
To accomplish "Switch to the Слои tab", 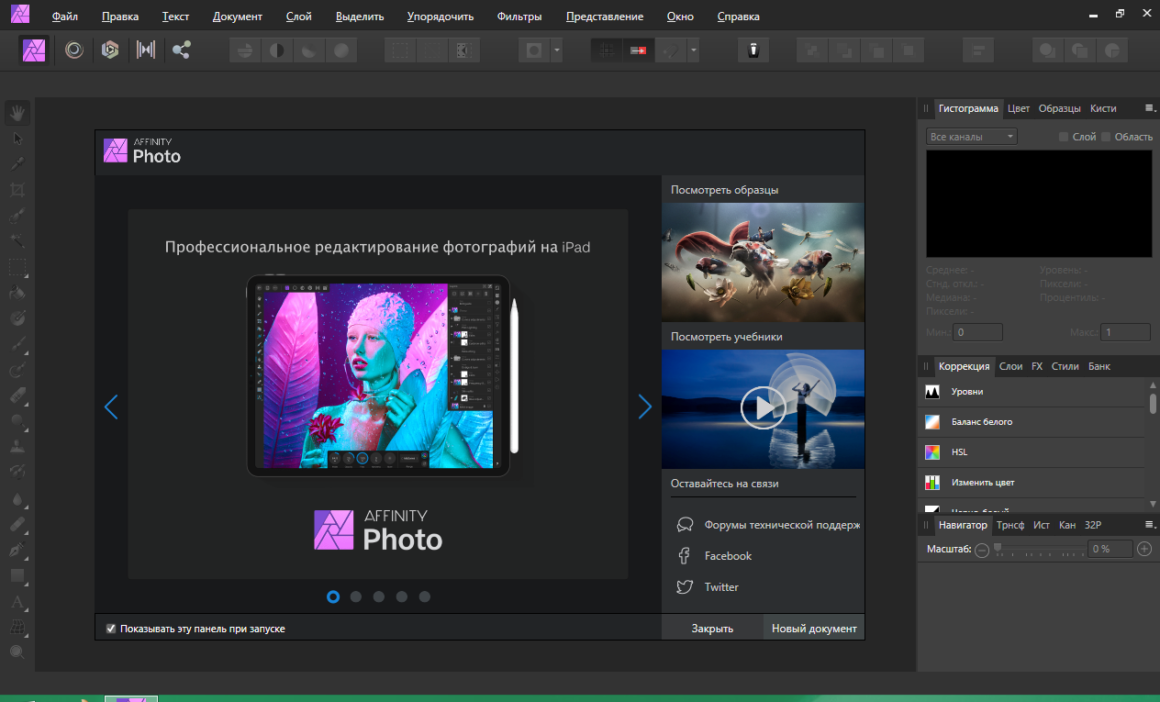I will (x=1010, y=366).
